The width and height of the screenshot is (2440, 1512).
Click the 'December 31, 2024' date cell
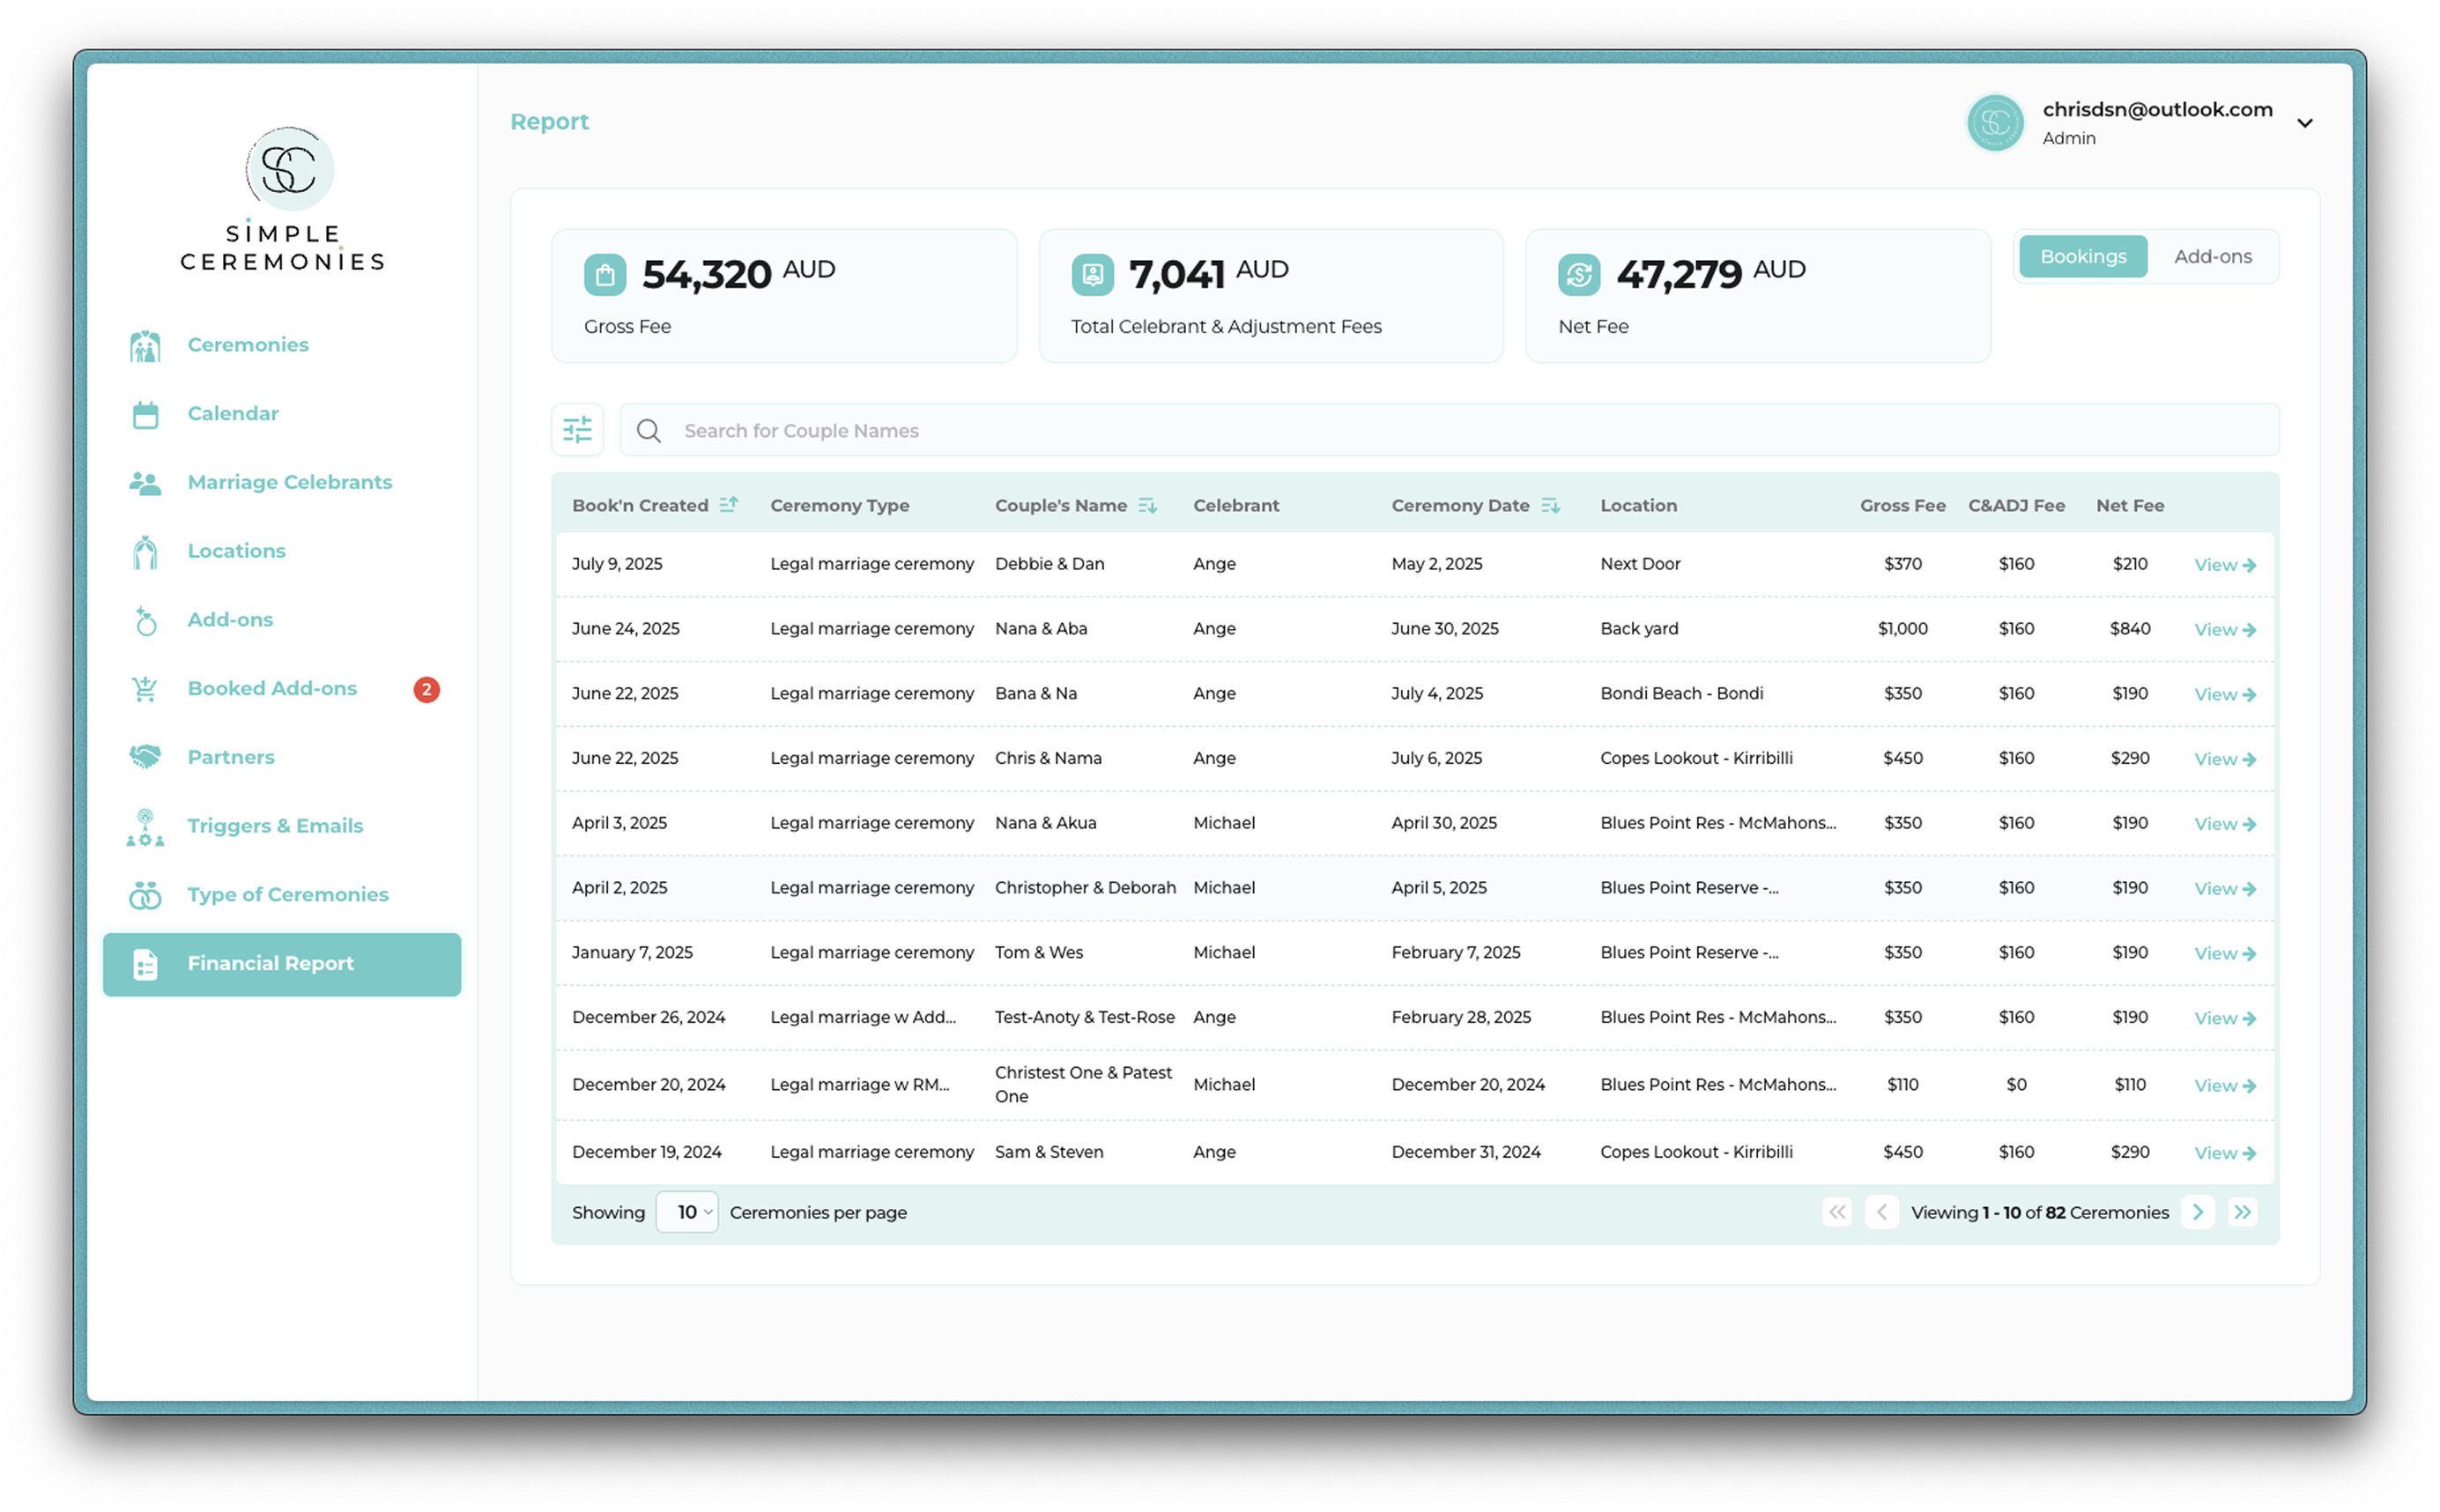pyautogui.click(x=1467, y=1153)
